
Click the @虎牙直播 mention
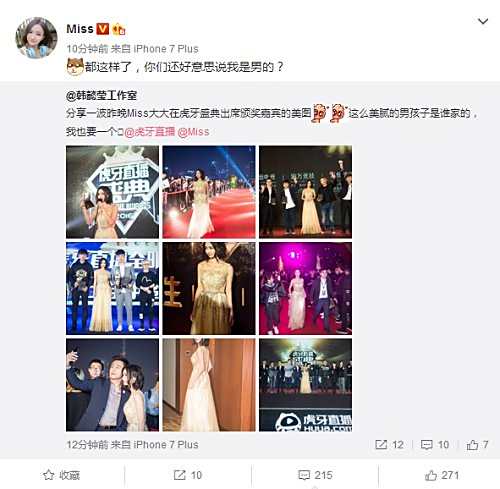[x=149, y=132]
